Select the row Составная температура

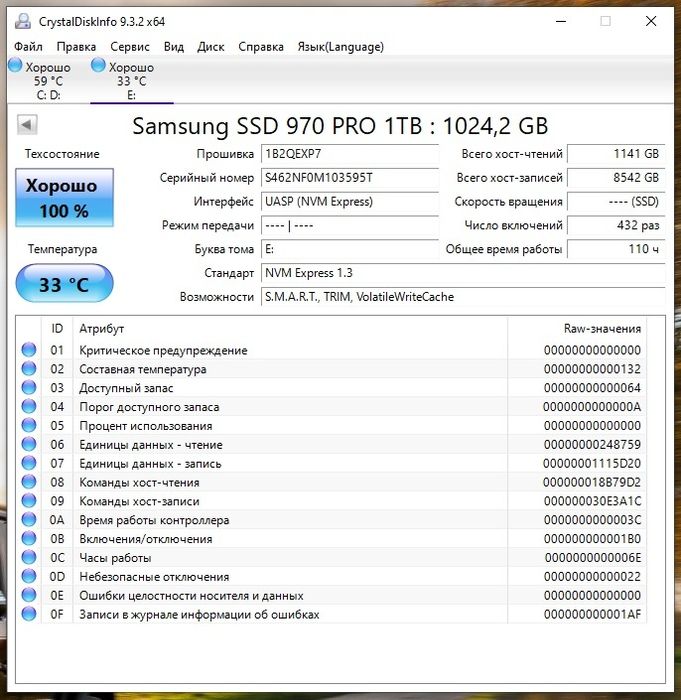click(x=331, y=369)
